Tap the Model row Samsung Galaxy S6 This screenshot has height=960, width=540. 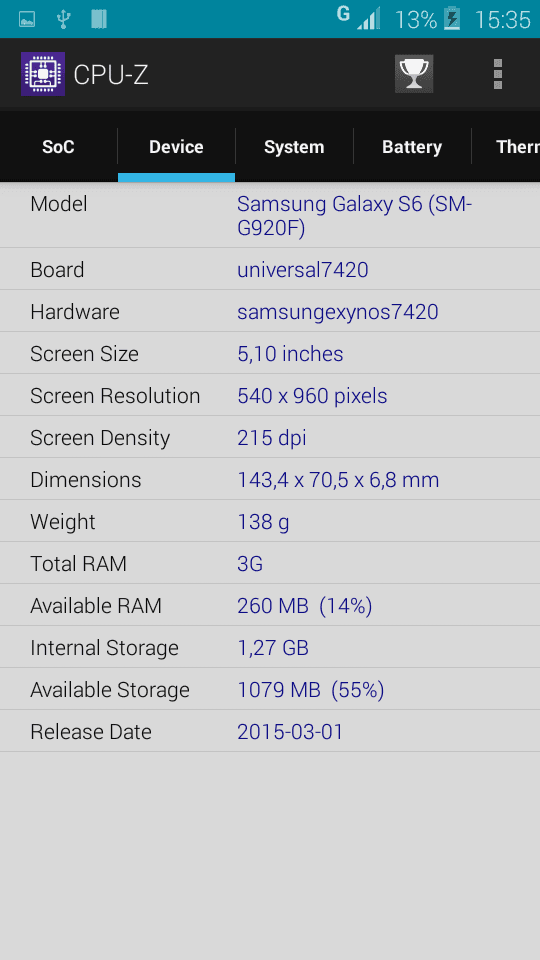coord(270,216)
